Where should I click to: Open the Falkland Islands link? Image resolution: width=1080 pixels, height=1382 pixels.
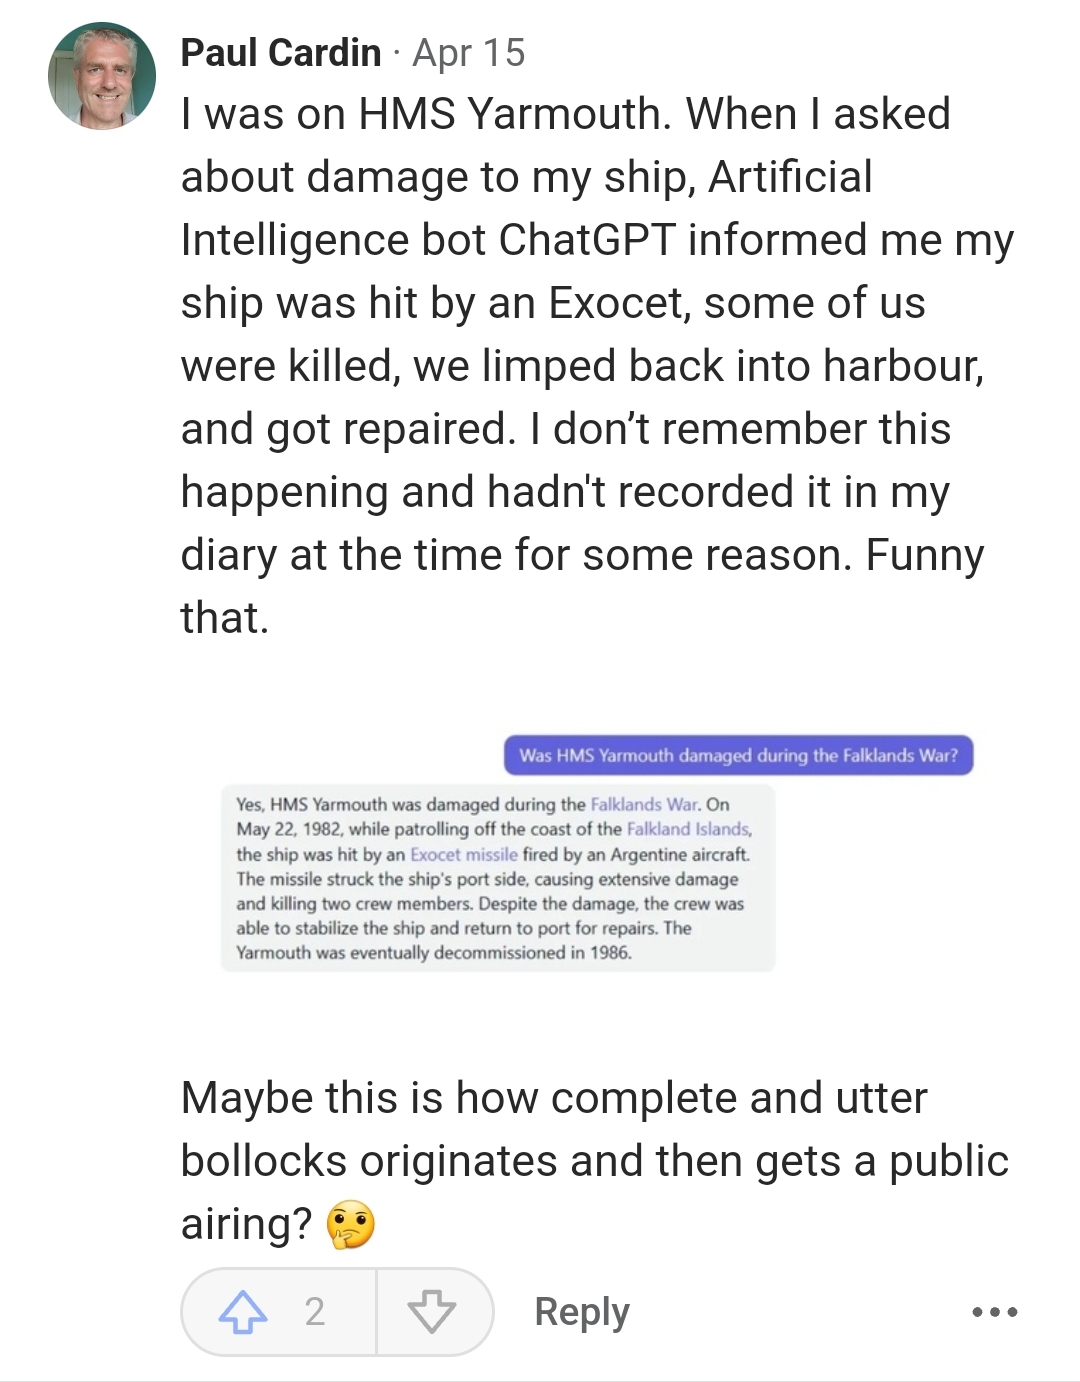click(x=688, y=829)
